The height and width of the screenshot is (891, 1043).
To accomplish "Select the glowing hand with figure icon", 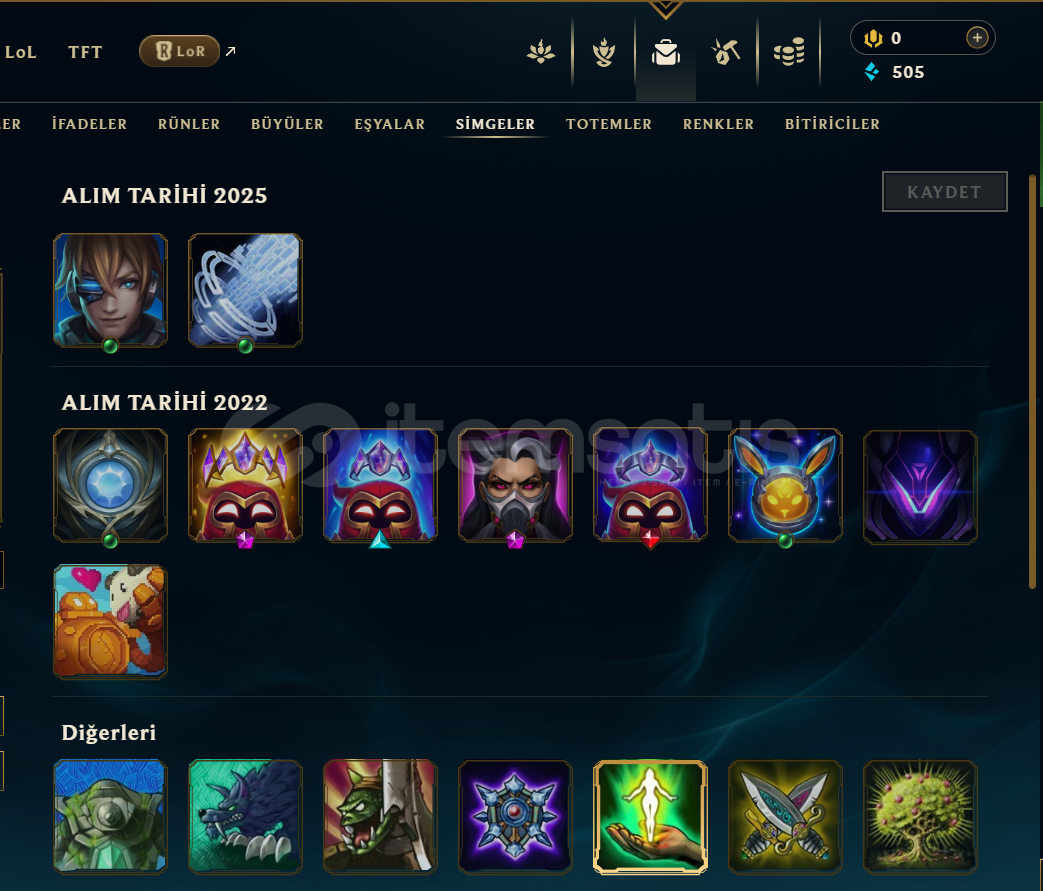I will 650,816.
